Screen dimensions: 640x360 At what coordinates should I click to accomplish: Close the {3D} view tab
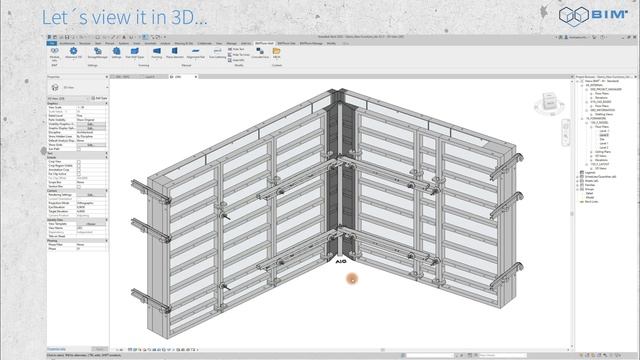pos(196,77)
